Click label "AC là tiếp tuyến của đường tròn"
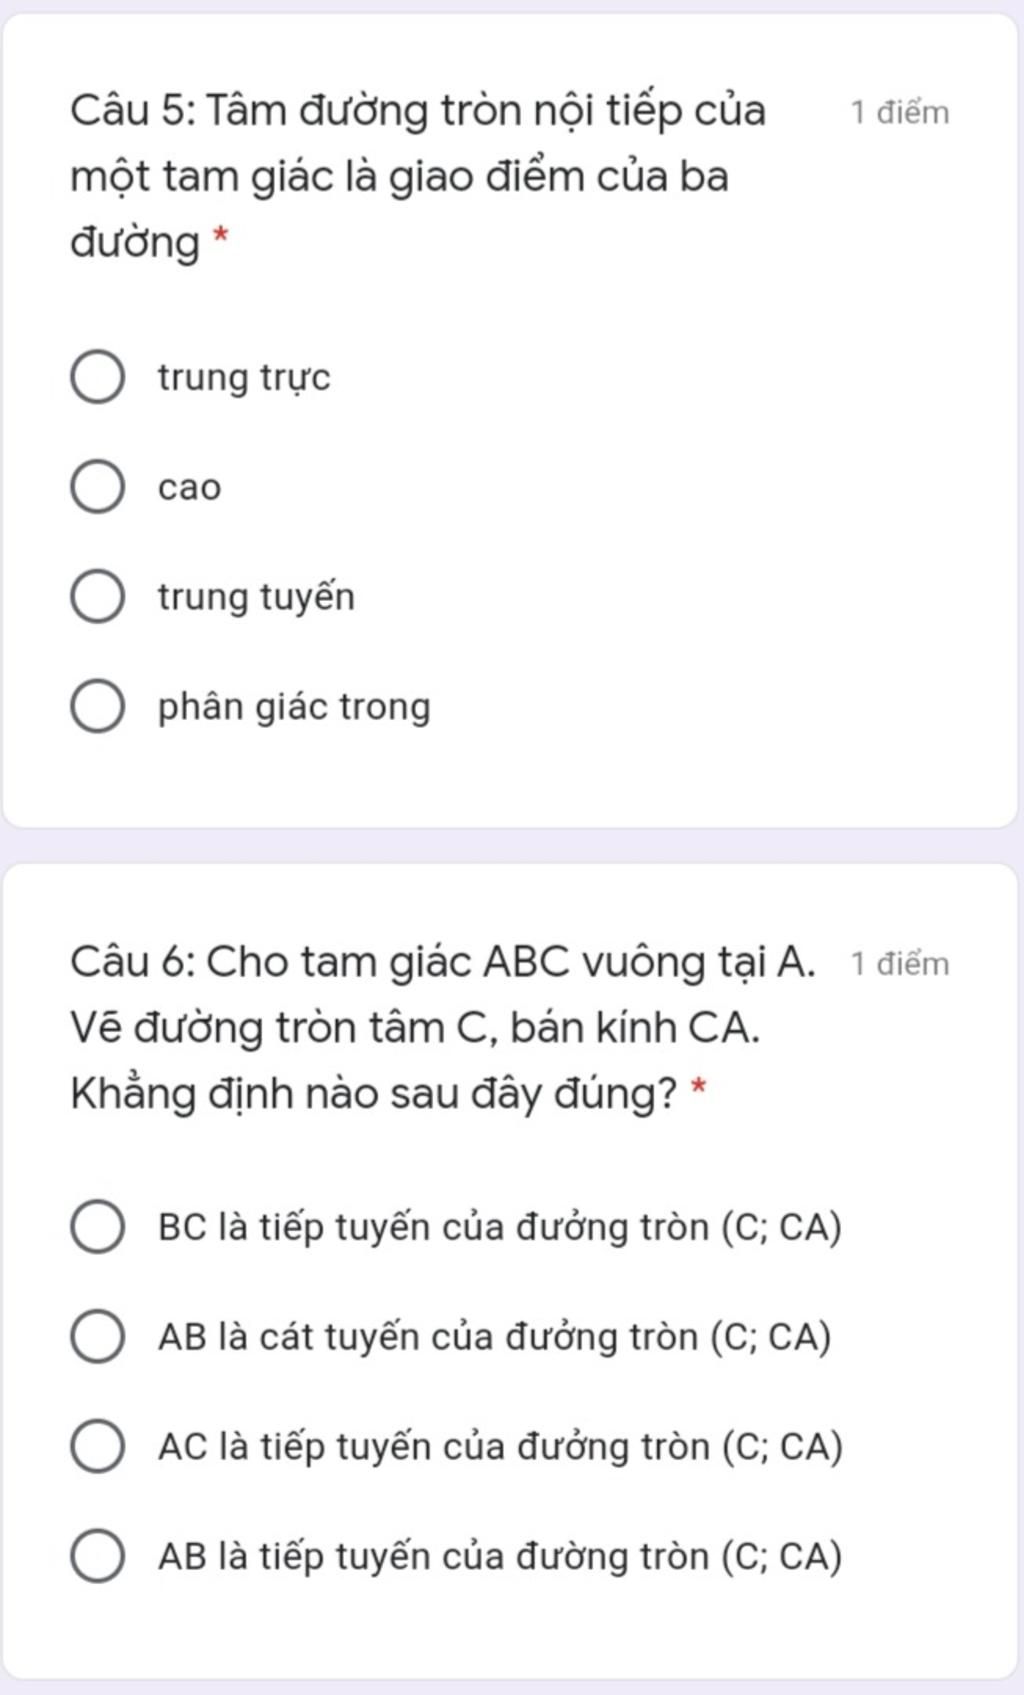This screenshot has height=1695, width=1024. 500,1447
